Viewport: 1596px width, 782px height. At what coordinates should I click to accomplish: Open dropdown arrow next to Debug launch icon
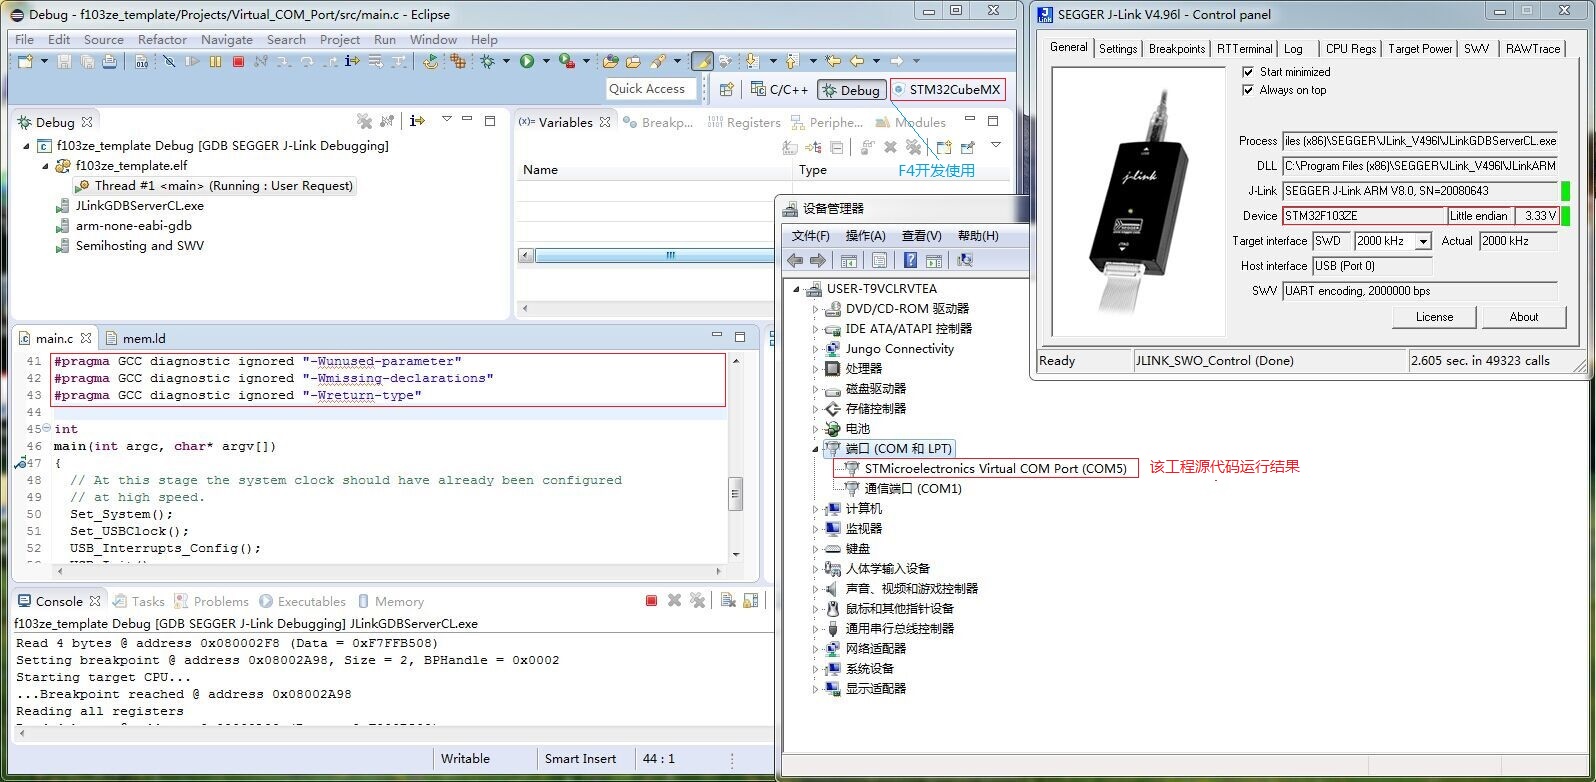[506, 62]
